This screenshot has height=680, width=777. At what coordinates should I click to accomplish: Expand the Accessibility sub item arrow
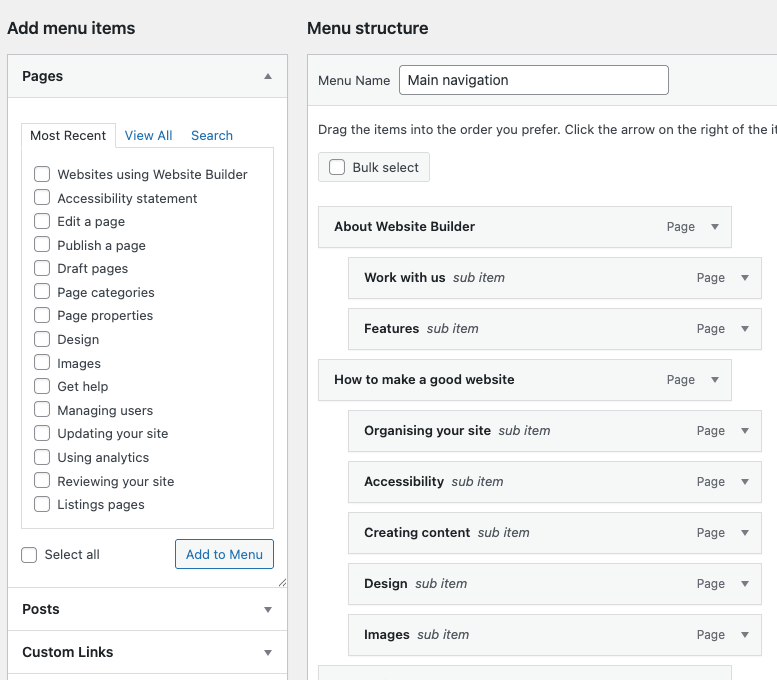tap(744, 482)
